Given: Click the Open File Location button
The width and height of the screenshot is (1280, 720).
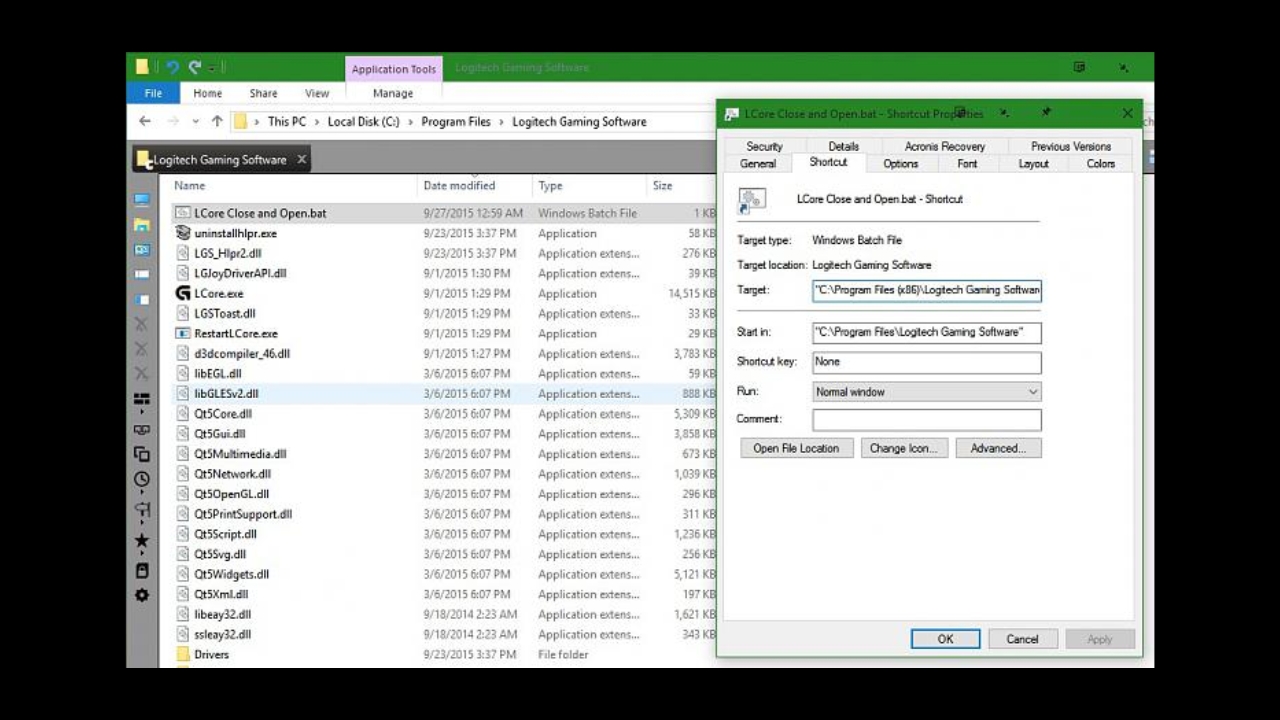Looking at the screenshot, I should (796, 448).
